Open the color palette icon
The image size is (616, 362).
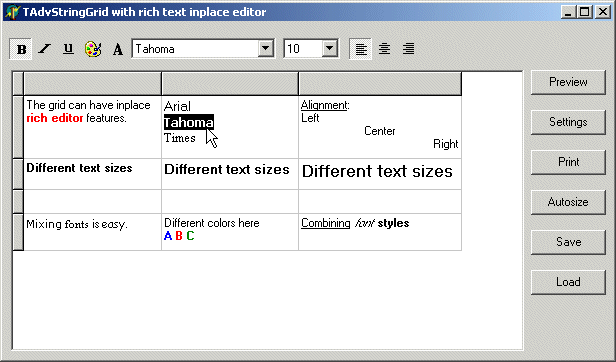[x=93, y=49]
